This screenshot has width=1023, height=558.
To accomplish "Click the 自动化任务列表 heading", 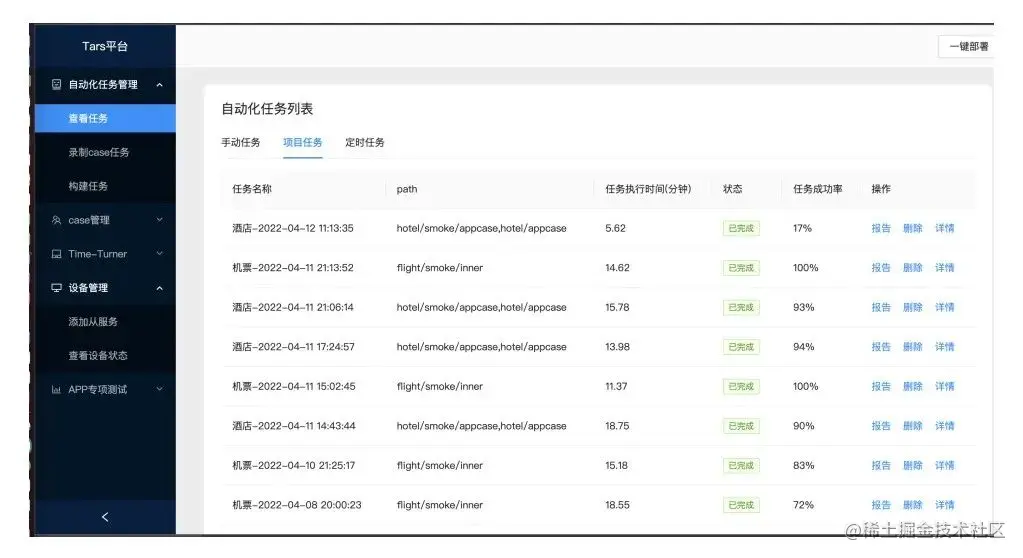I will coord(267,109).
